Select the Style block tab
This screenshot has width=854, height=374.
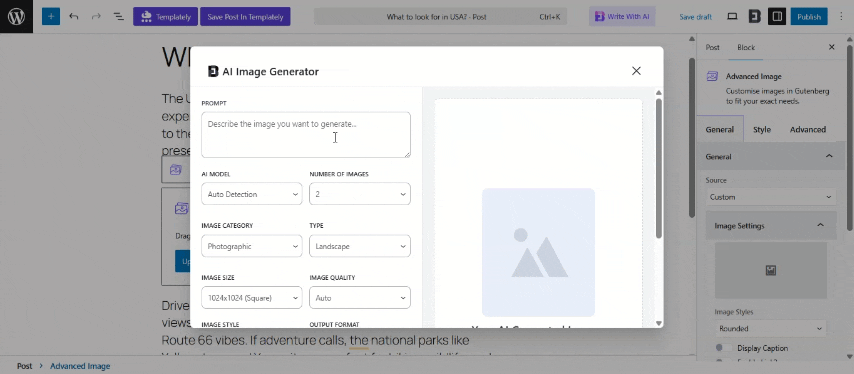click(761, 130)
